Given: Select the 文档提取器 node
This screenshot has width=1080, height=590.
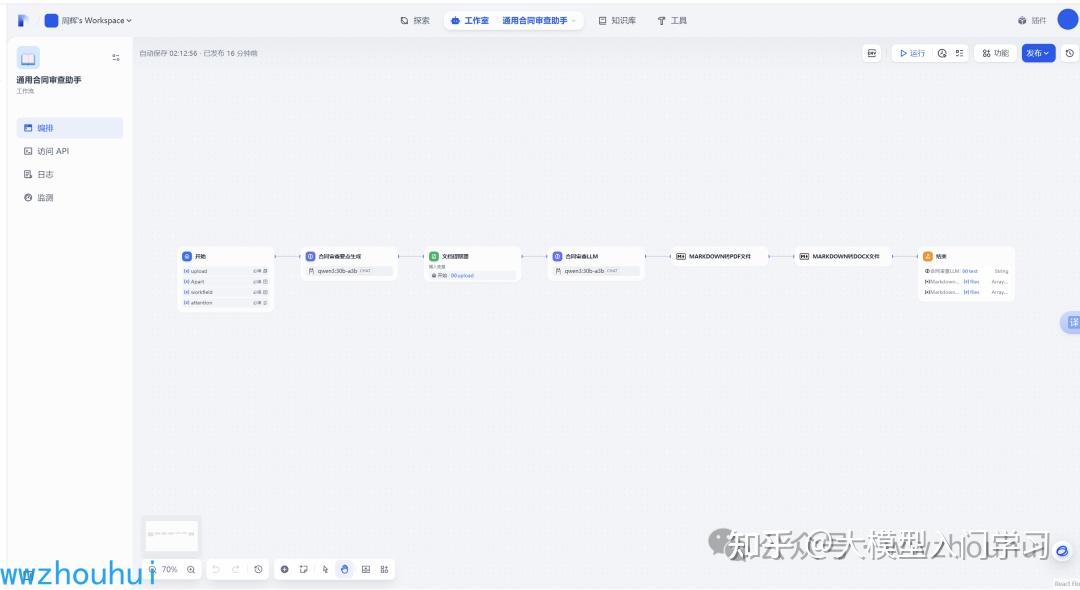Looking at the screenshot, I should [x=472, y=264].
